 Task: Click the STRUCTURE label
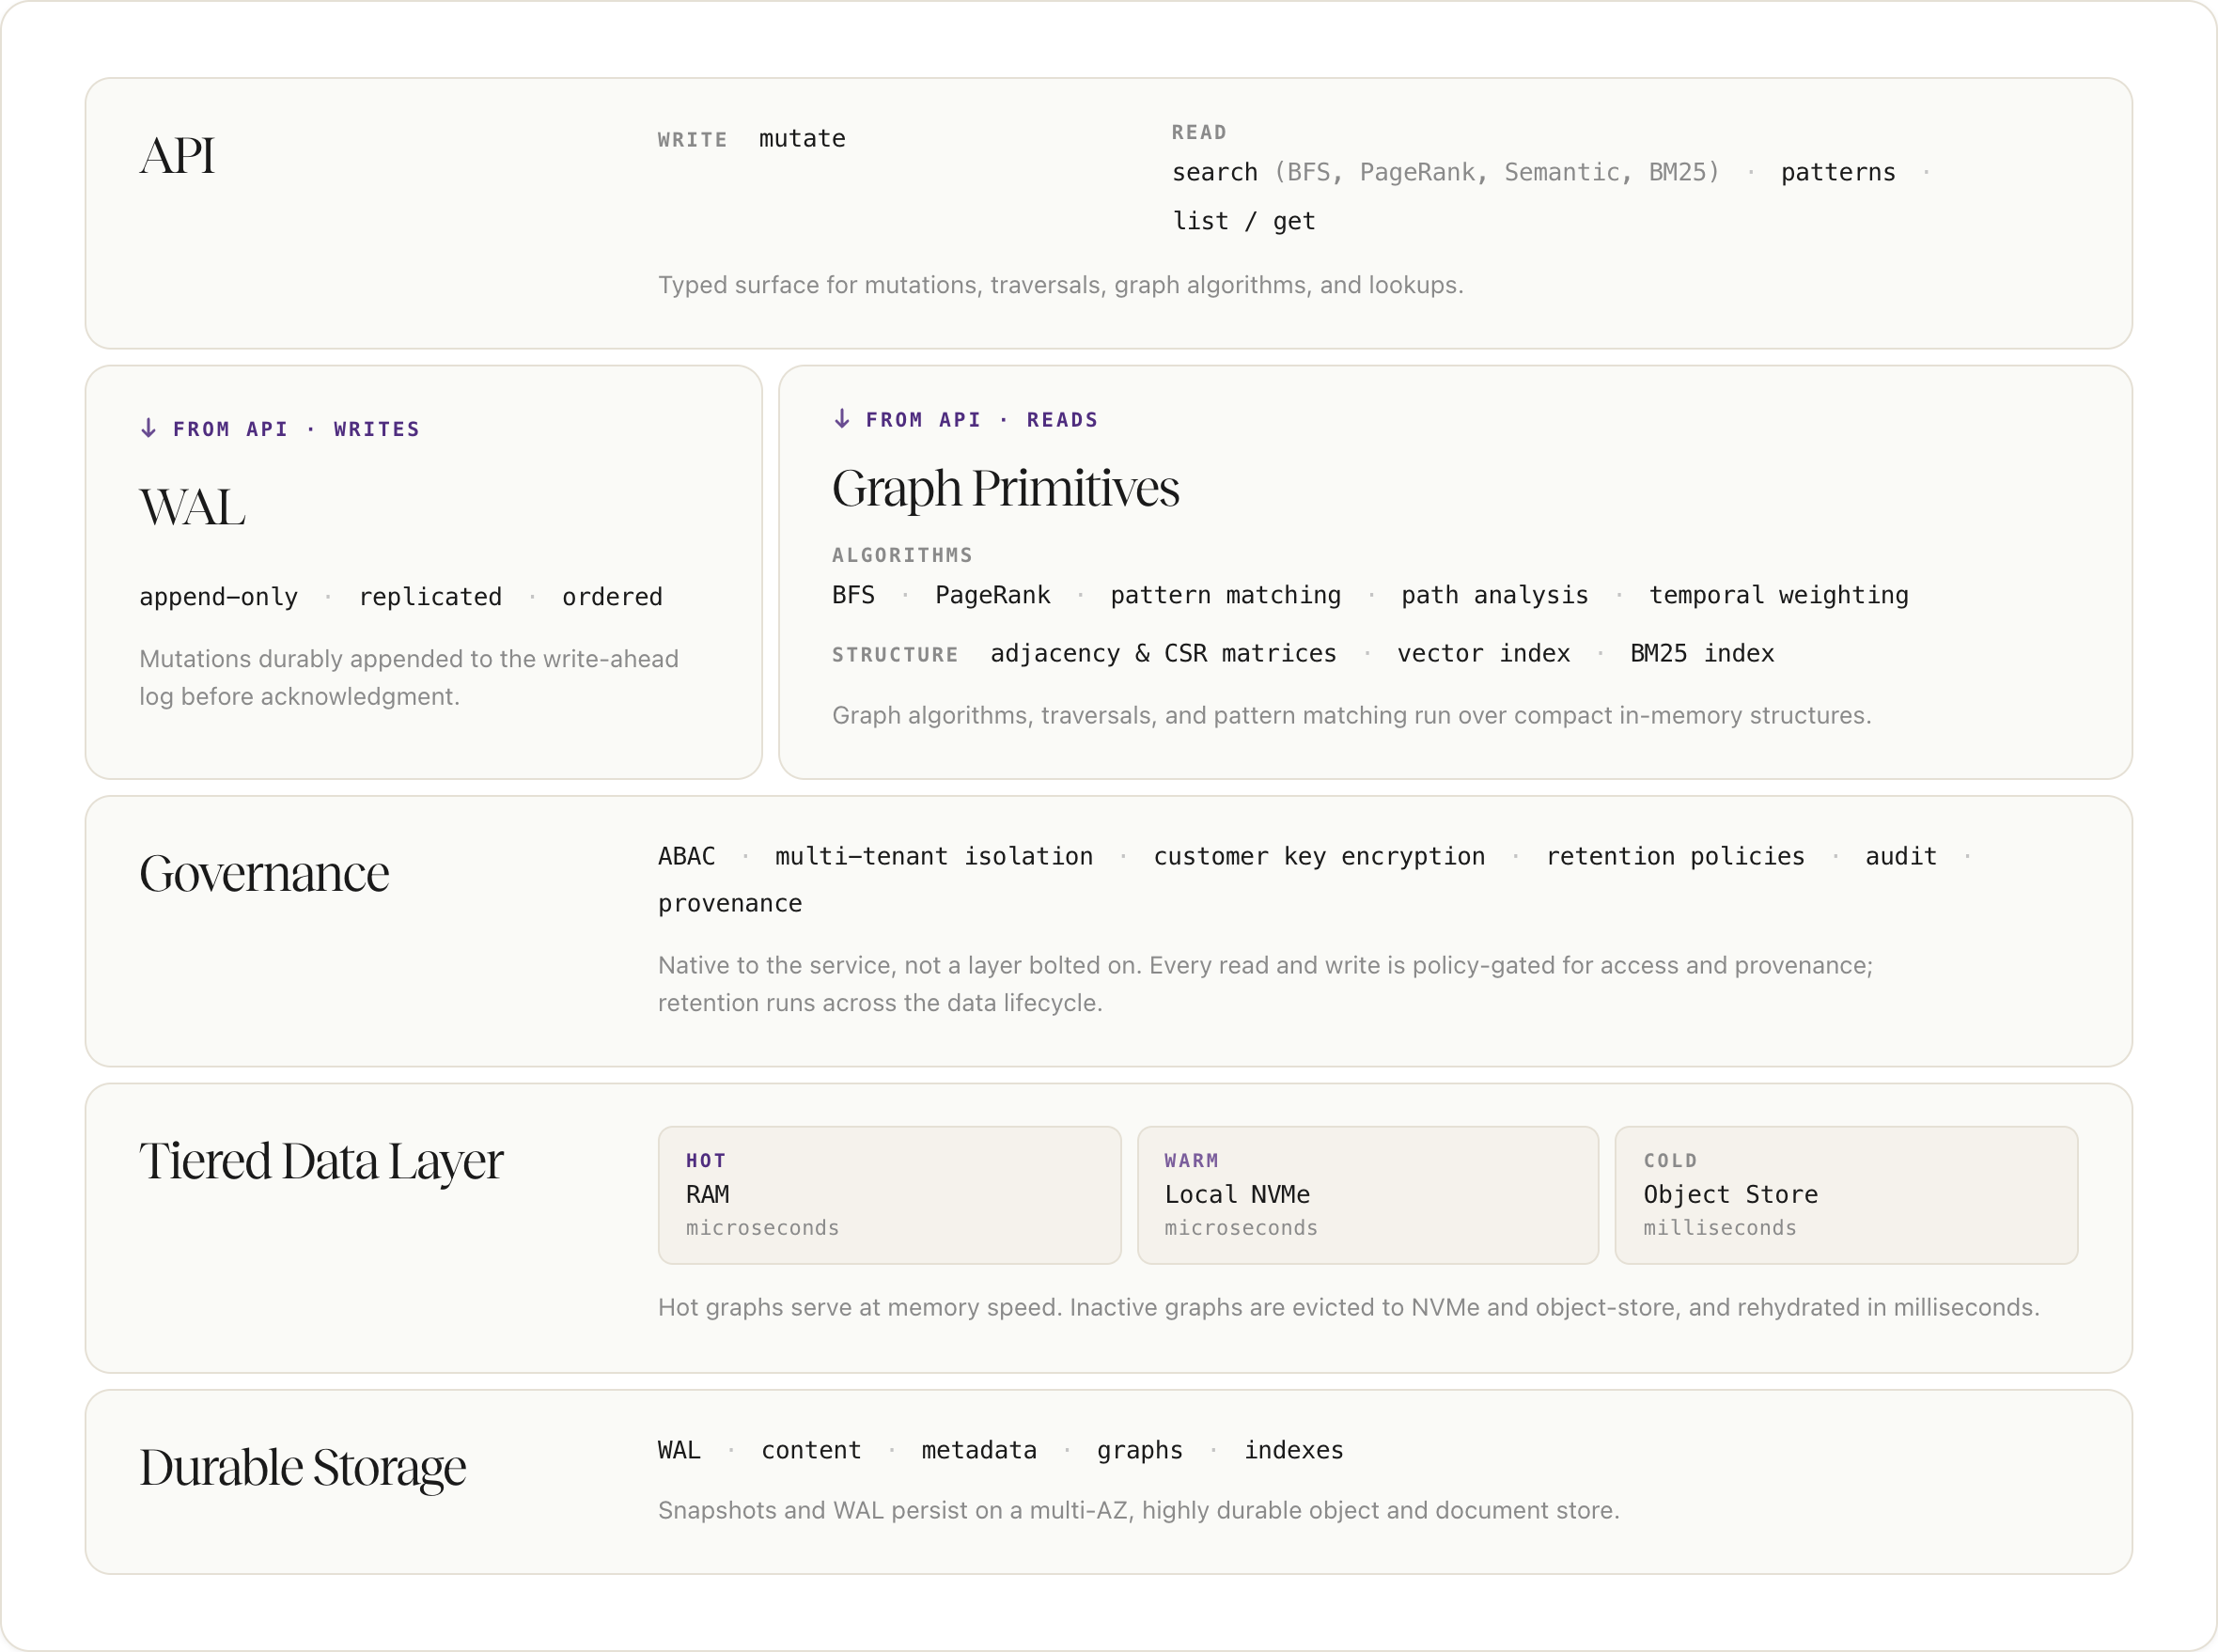pos(895,655)
